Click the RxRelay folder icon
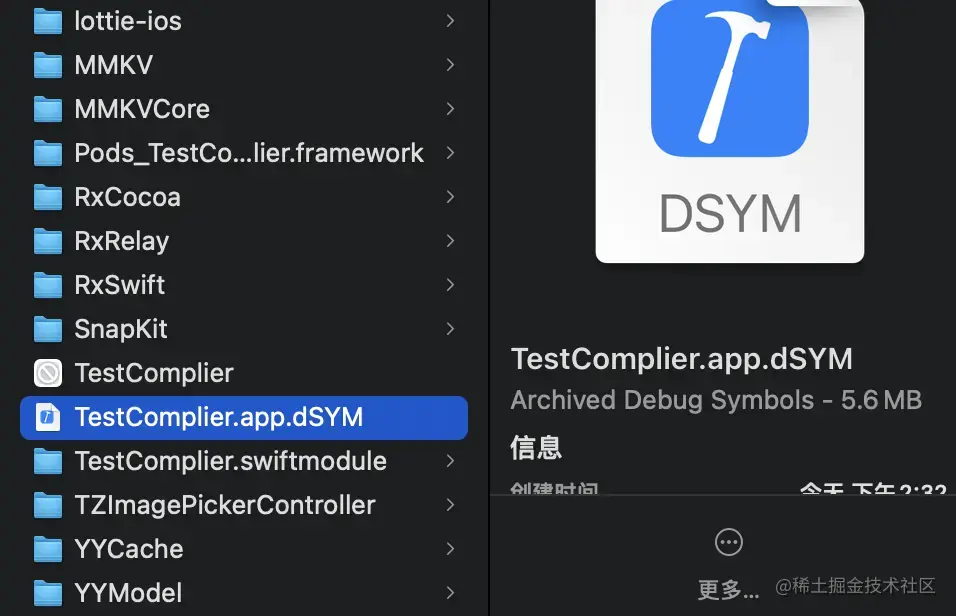Screen dimensions: 956x616 pos(48,241)
